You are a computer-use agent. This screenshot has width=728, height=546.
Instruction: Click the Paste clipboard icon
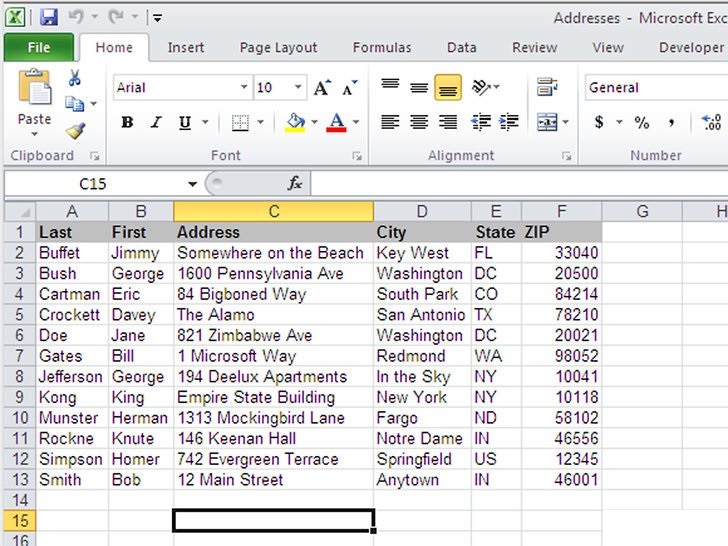click(34, 87)
